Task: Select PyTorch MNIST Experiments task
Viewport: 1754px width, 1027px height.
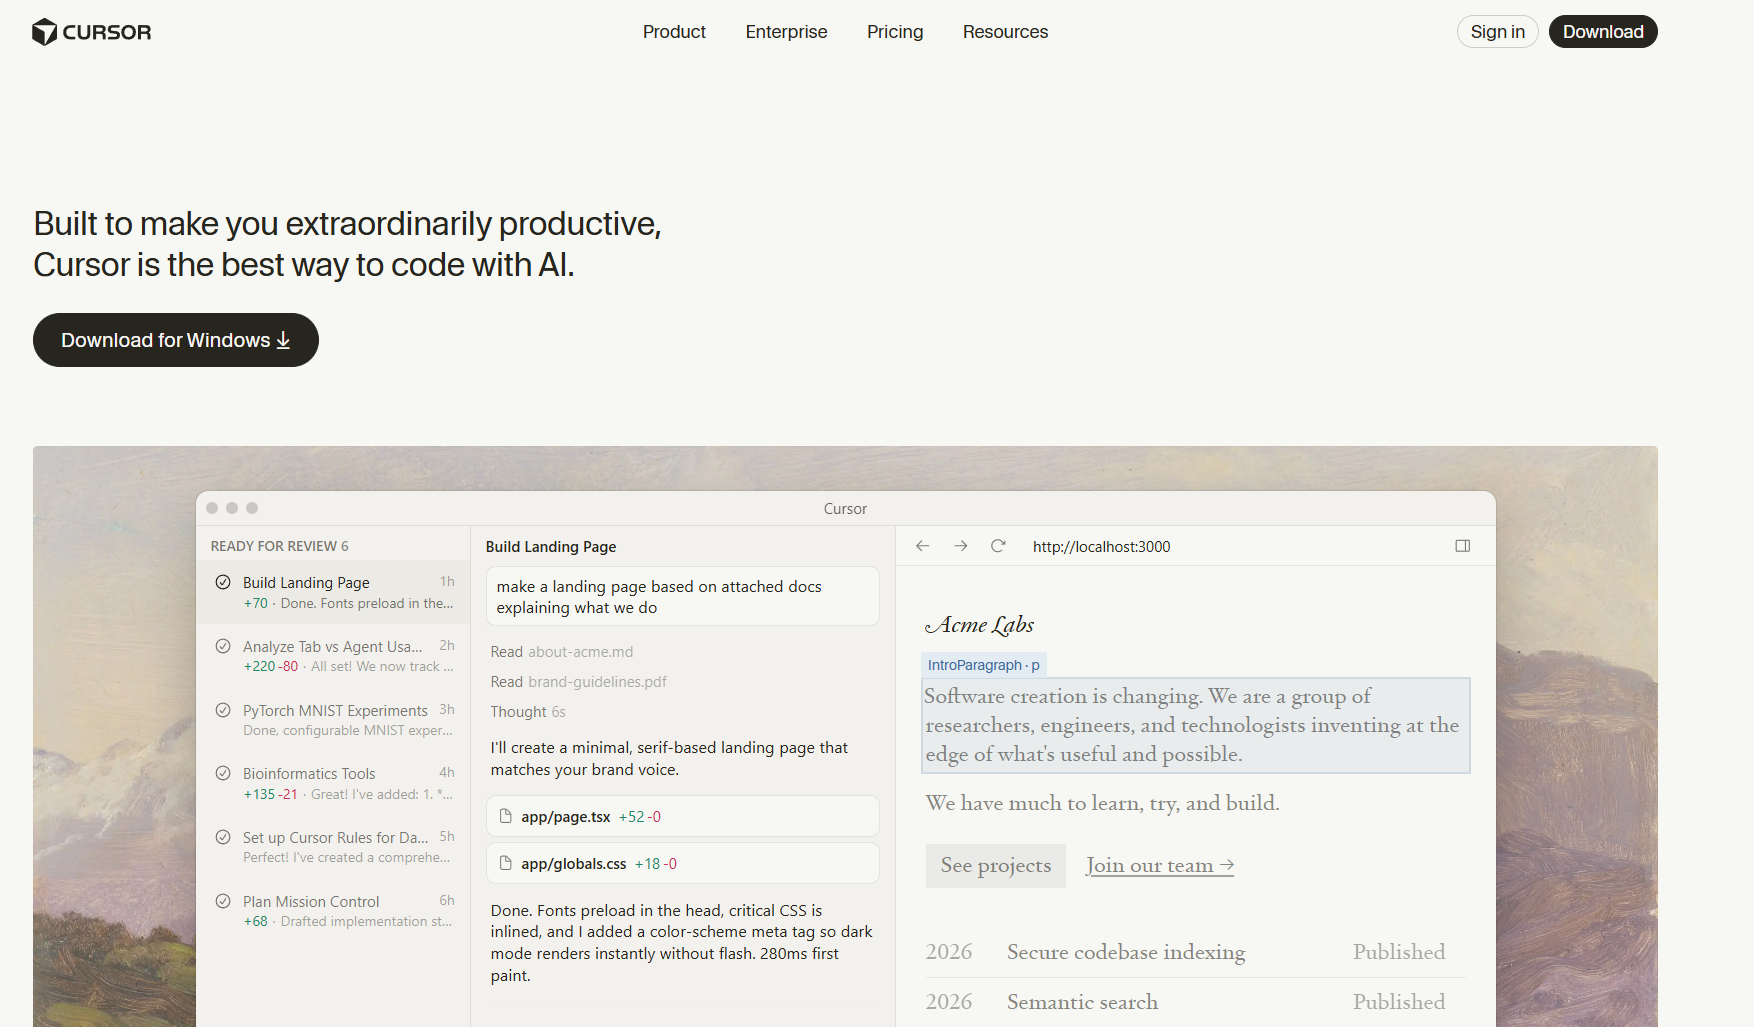Action: click(x=334, y=720)
